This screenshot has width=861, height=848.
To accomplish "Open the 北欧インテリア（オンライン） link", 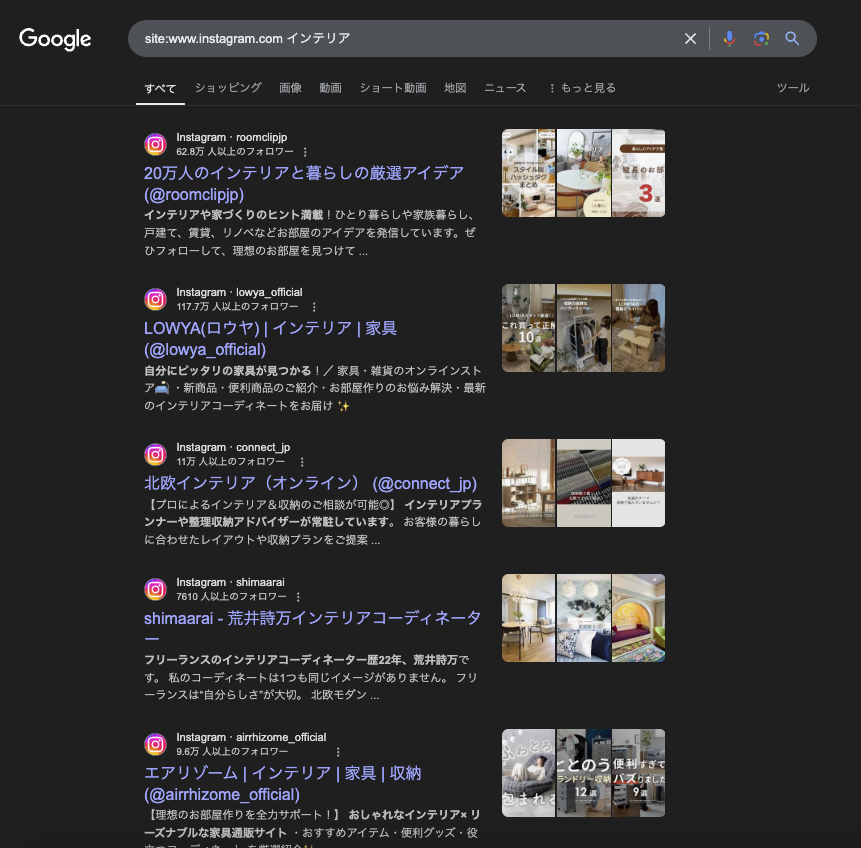I will (x=310, y=483).
